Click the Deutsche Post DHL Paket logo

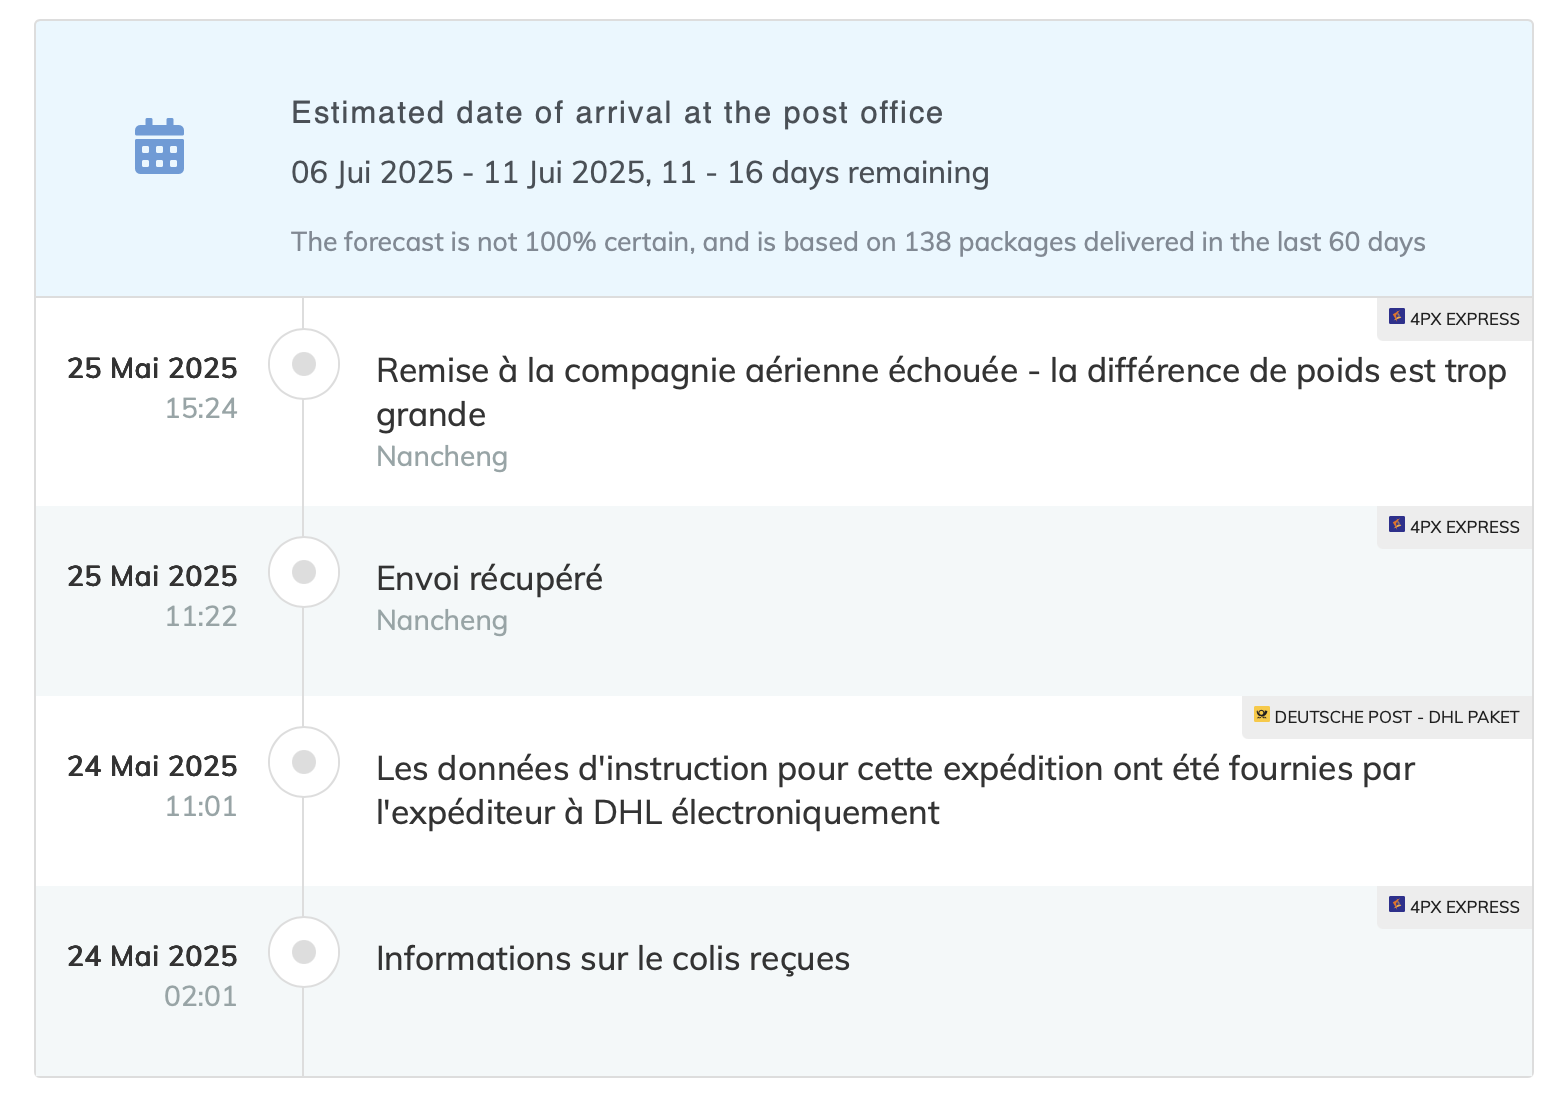(x=1261, y=715)
